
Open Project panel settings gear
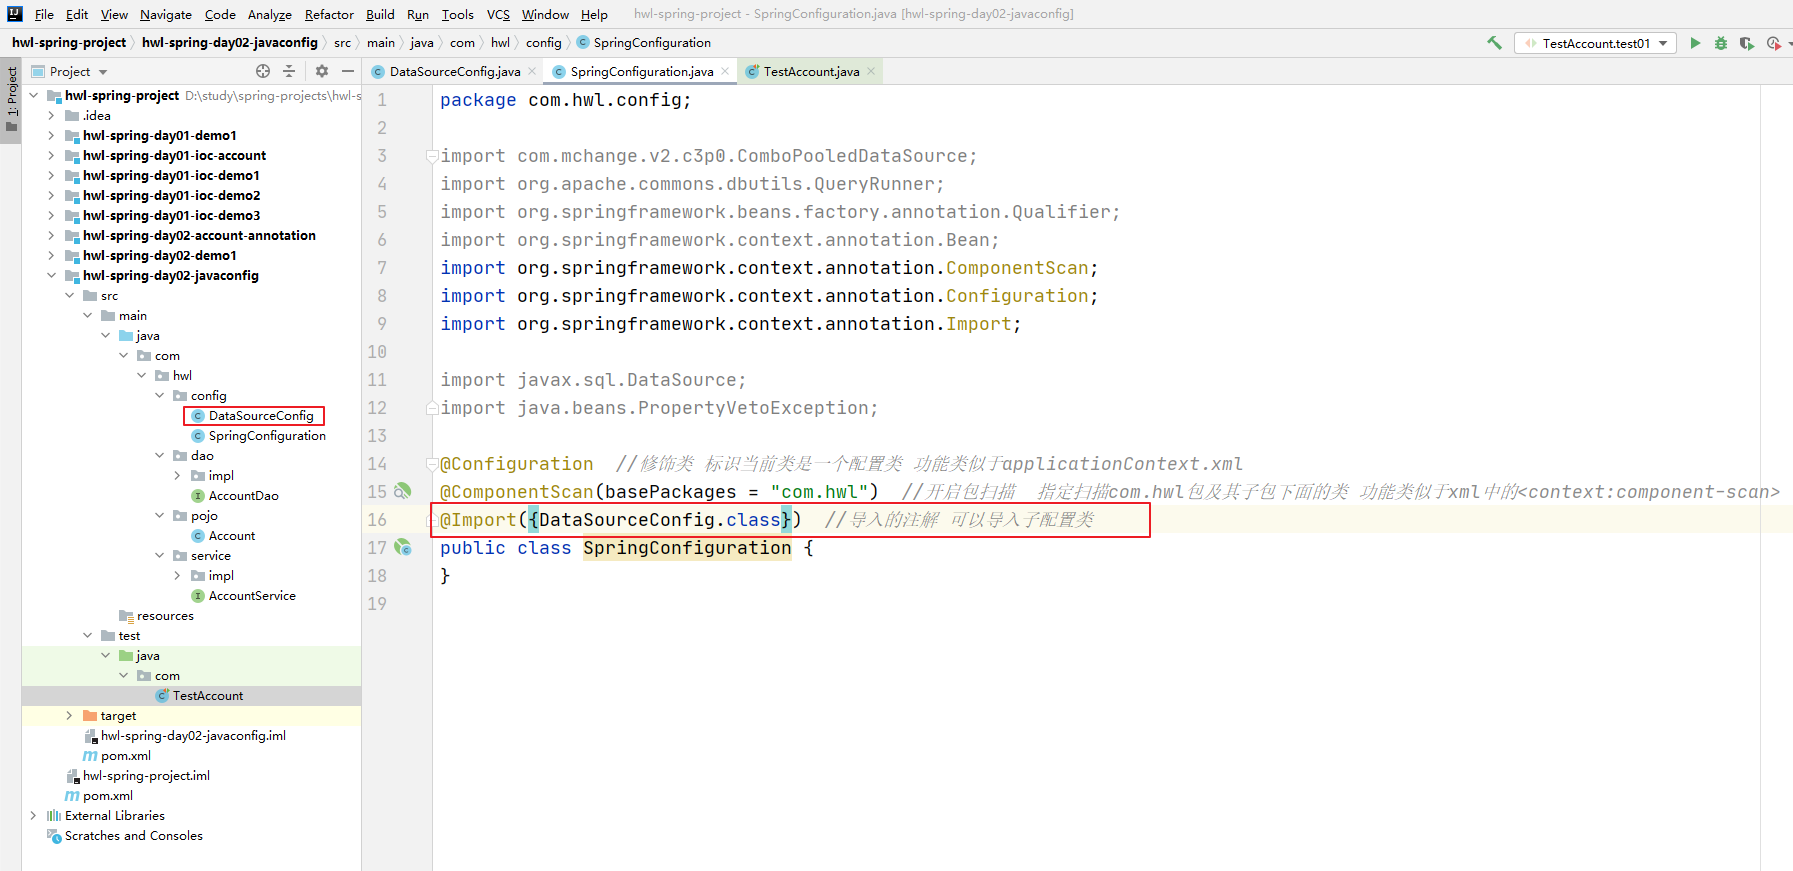tap(322, 71)
